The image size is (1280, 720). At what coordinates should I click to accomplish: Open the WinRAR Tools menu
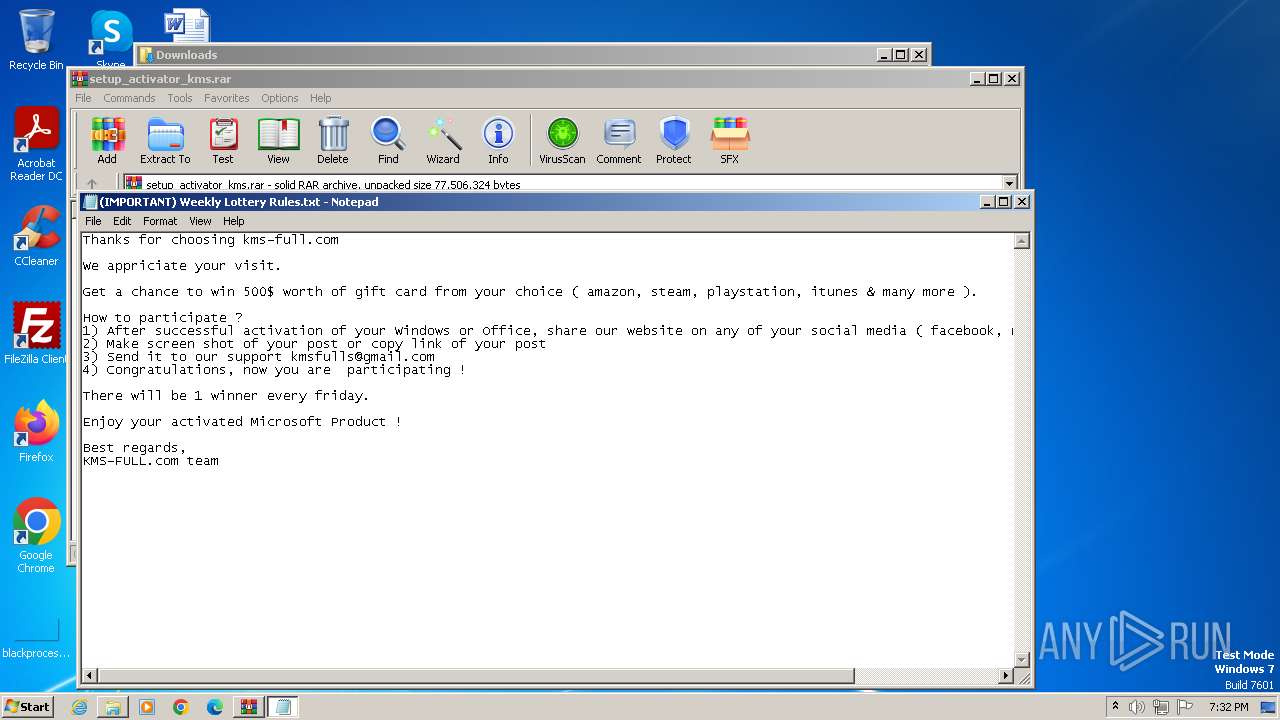(x=180, y=98)
